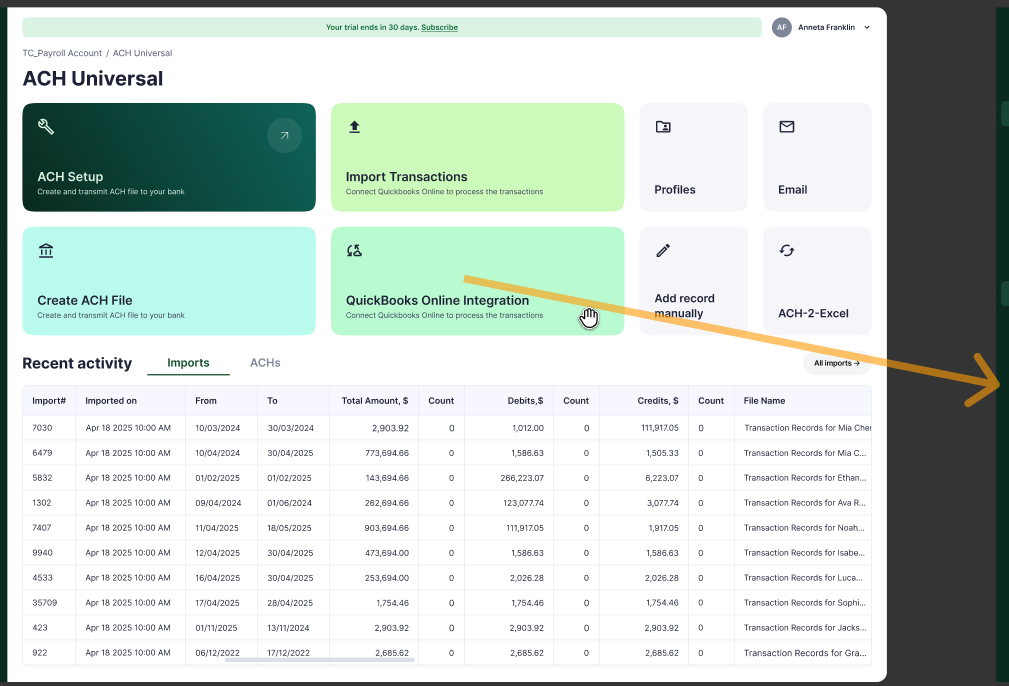
Task: Click To date 13/11/2024
Action: [288, 628]
